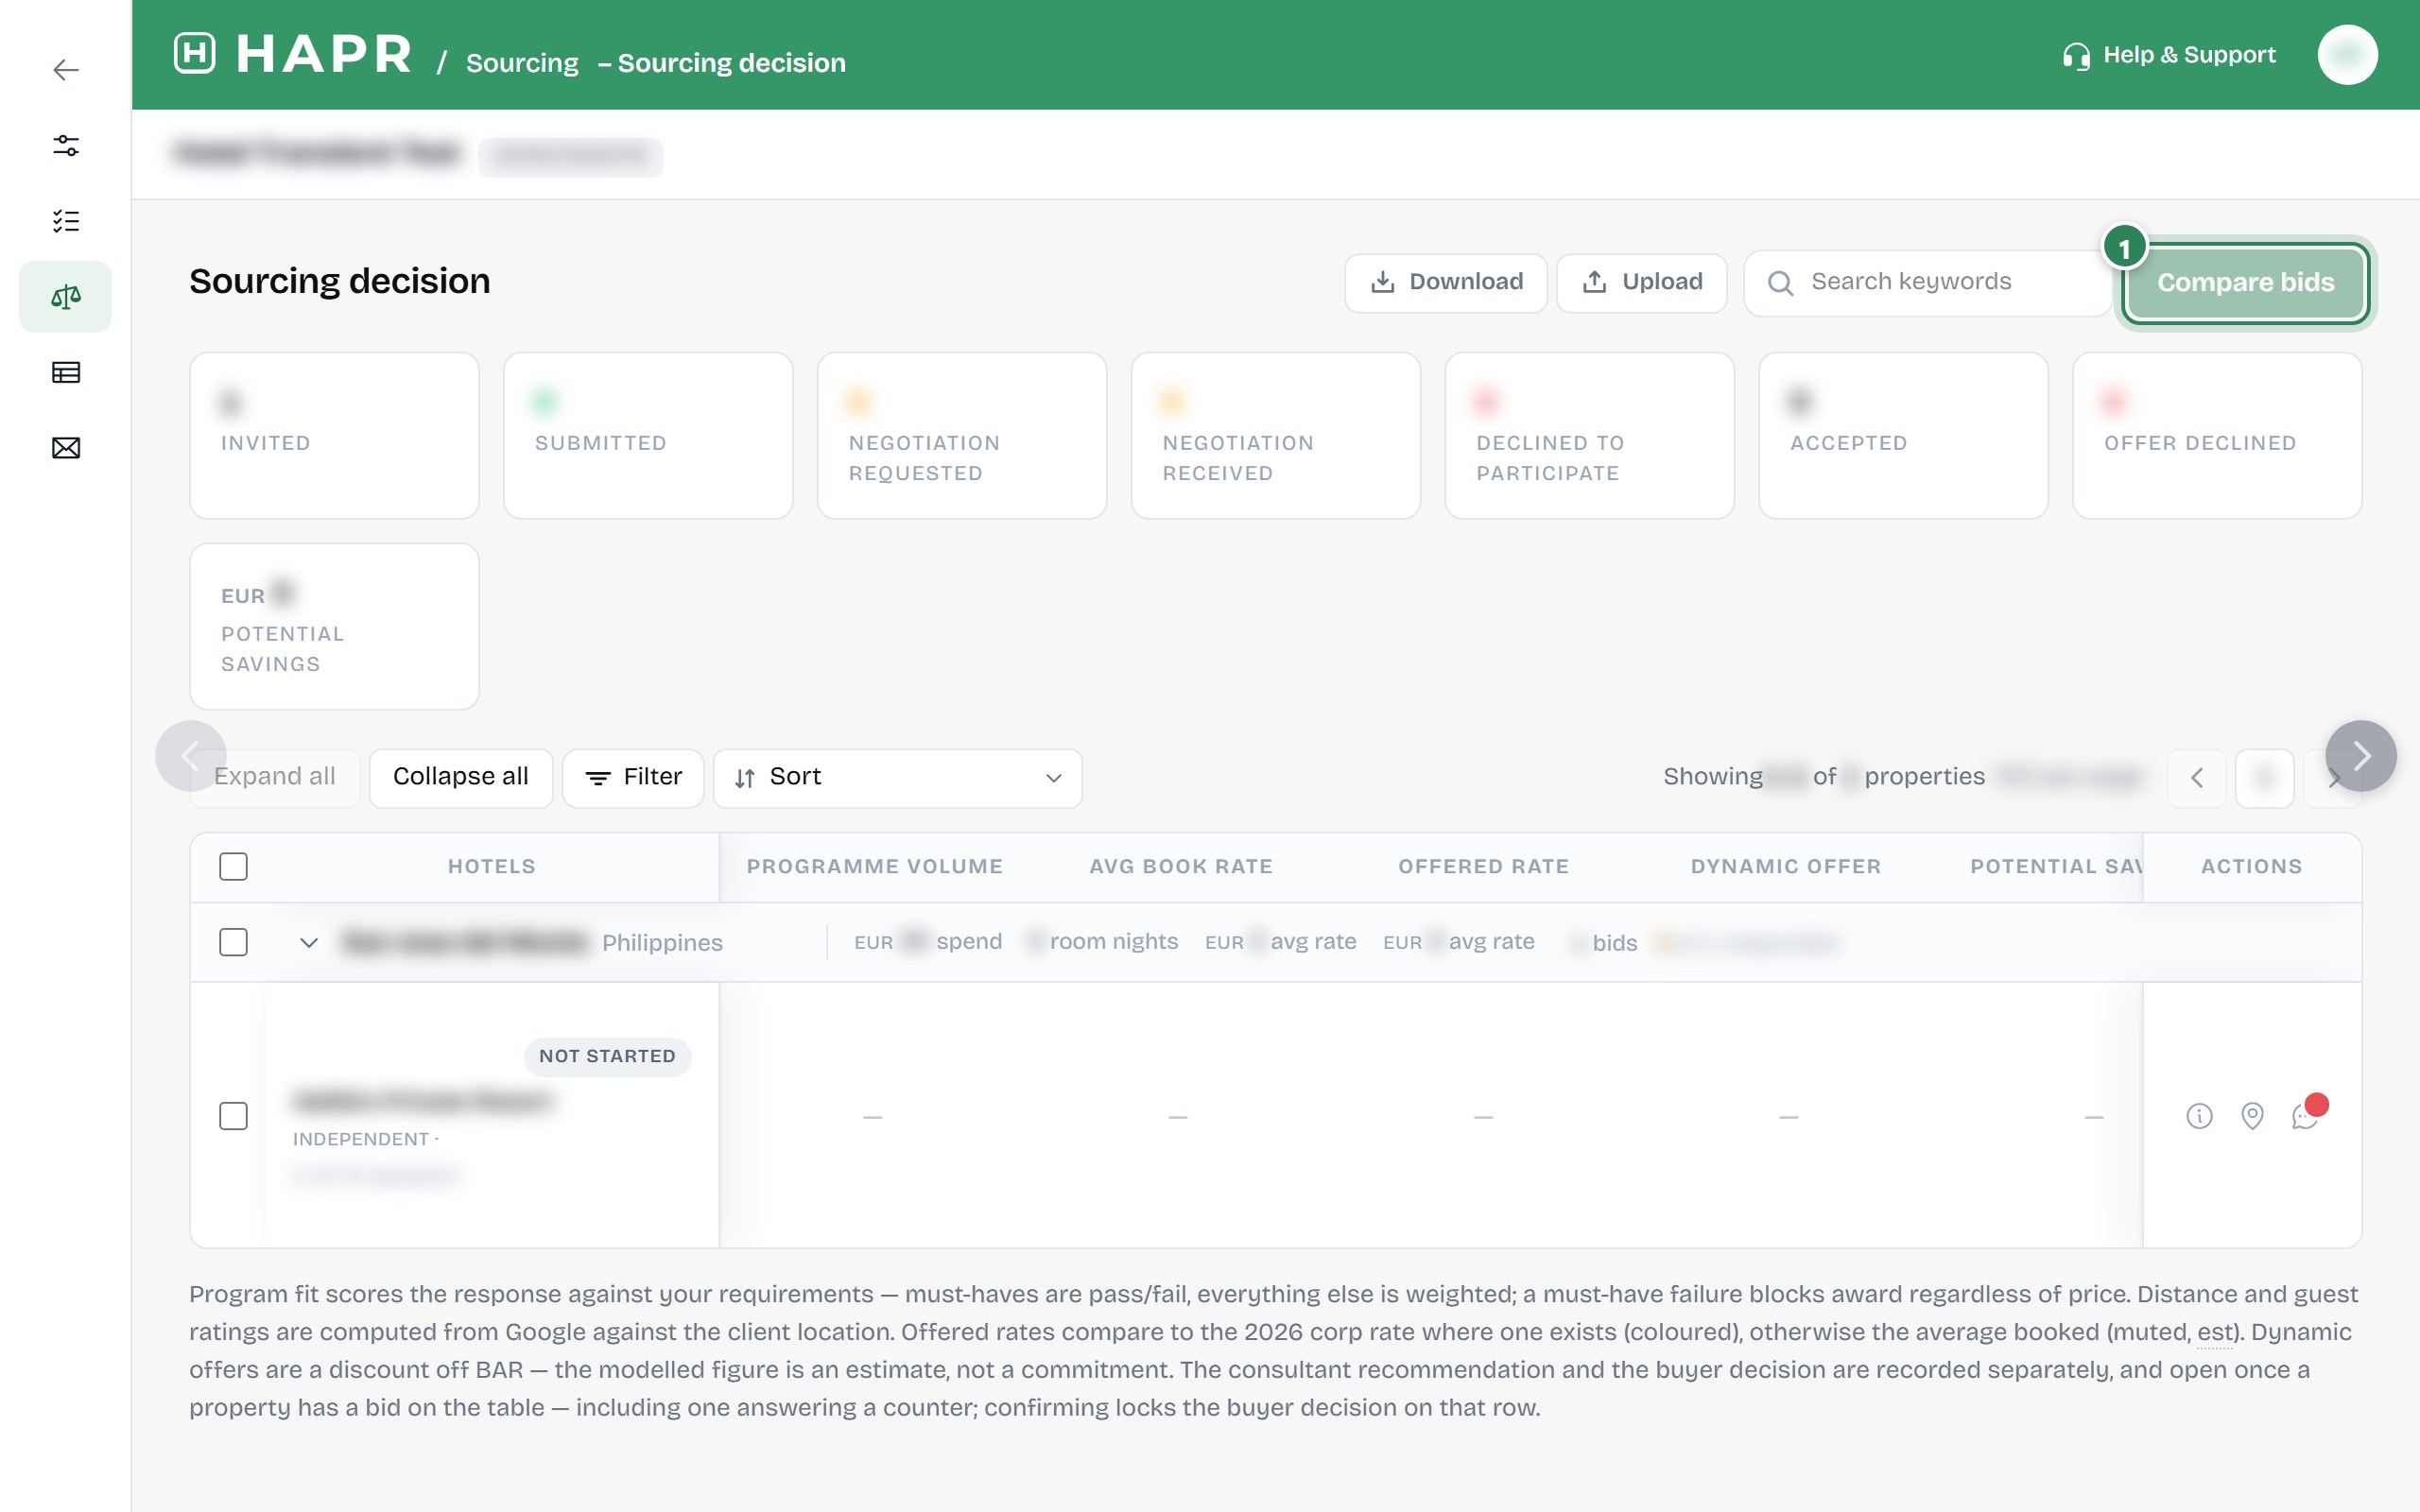Open the chat bubble with red notification dot
This screenshot has height=1512, width=2420.
(2306, 1114)
